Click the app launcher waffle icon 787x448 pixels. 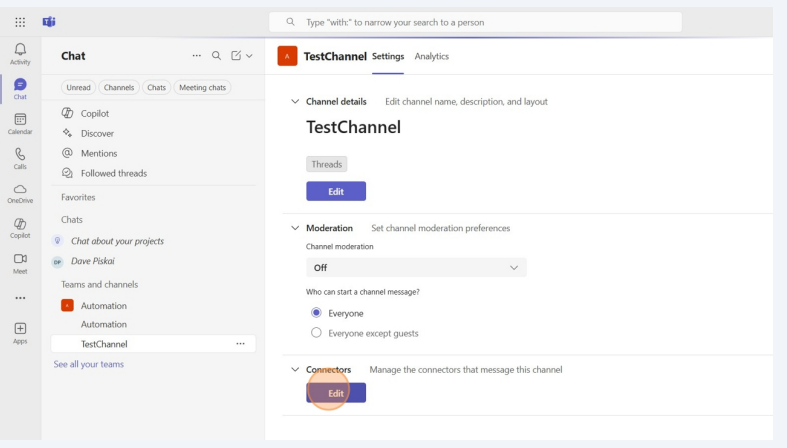click(20, 22)
